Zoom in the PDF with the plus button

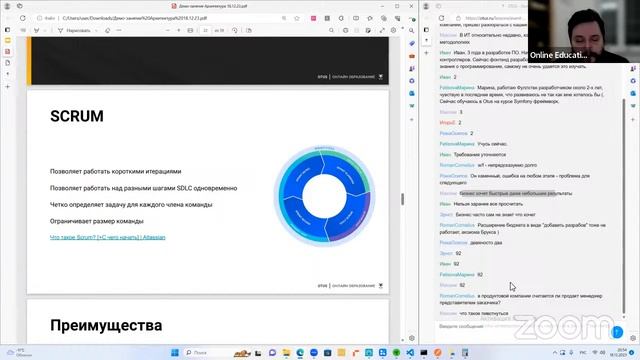(x=178, y=31)
